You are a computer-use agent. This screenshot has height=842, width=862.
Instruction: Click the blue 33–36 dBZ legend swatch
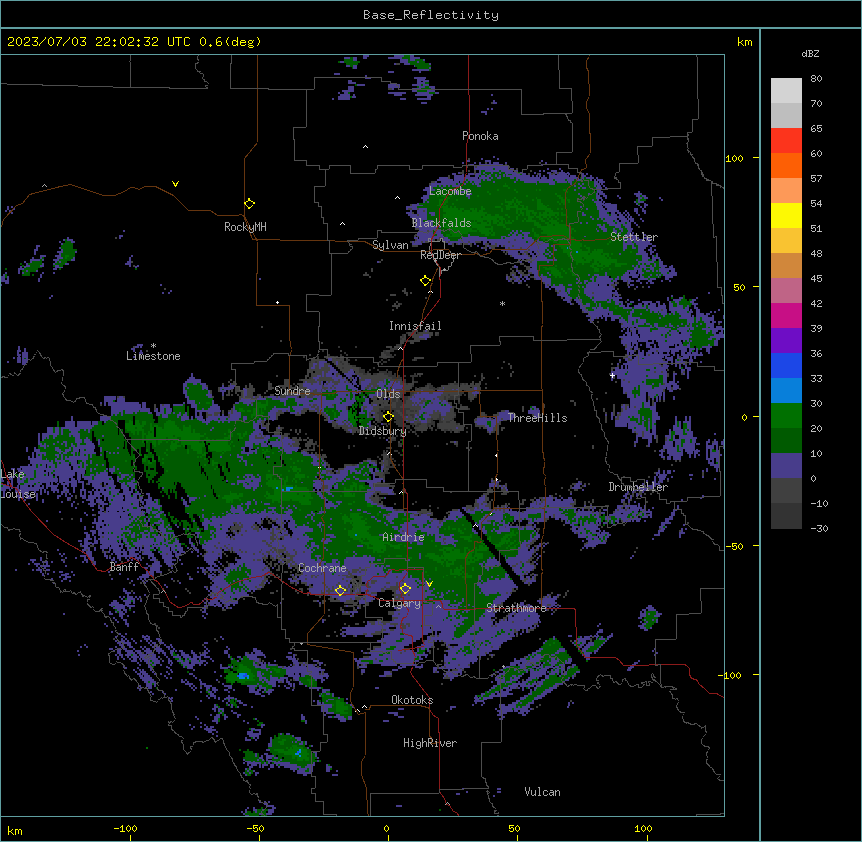786,365
